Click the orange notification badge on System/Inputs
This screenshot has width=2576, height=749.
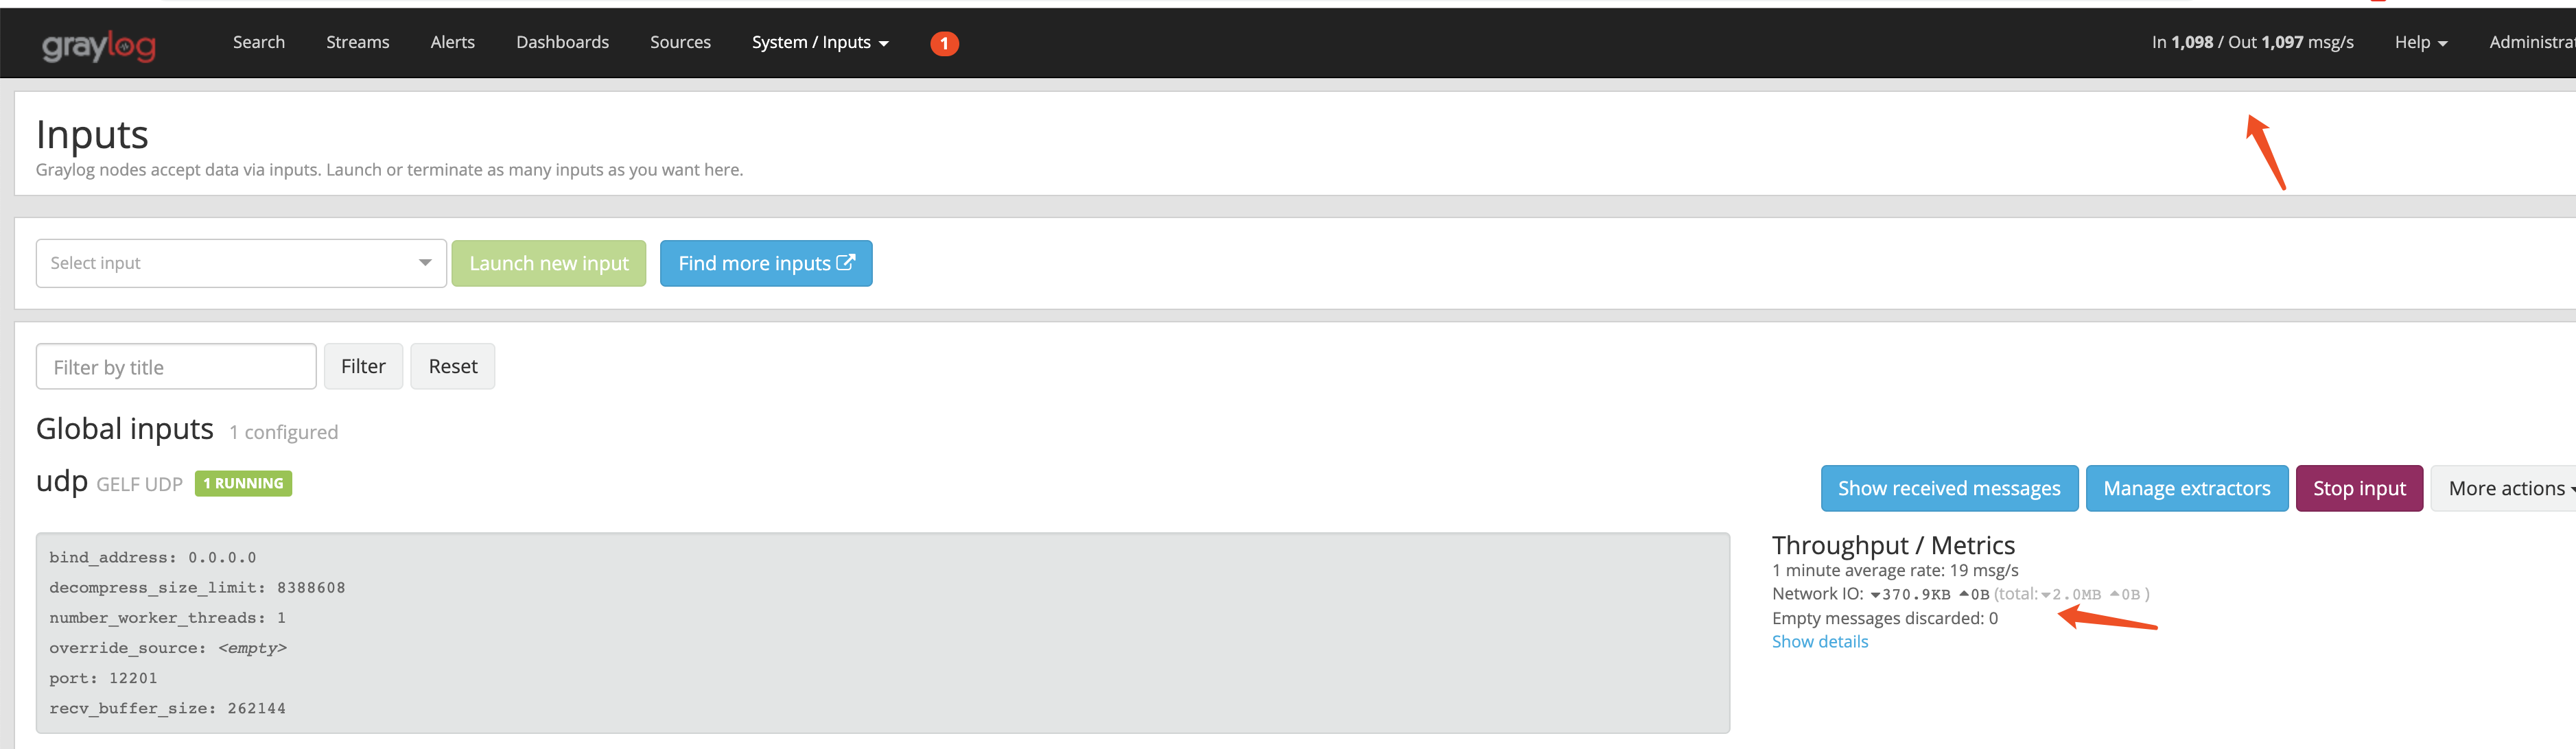point(945,43)
